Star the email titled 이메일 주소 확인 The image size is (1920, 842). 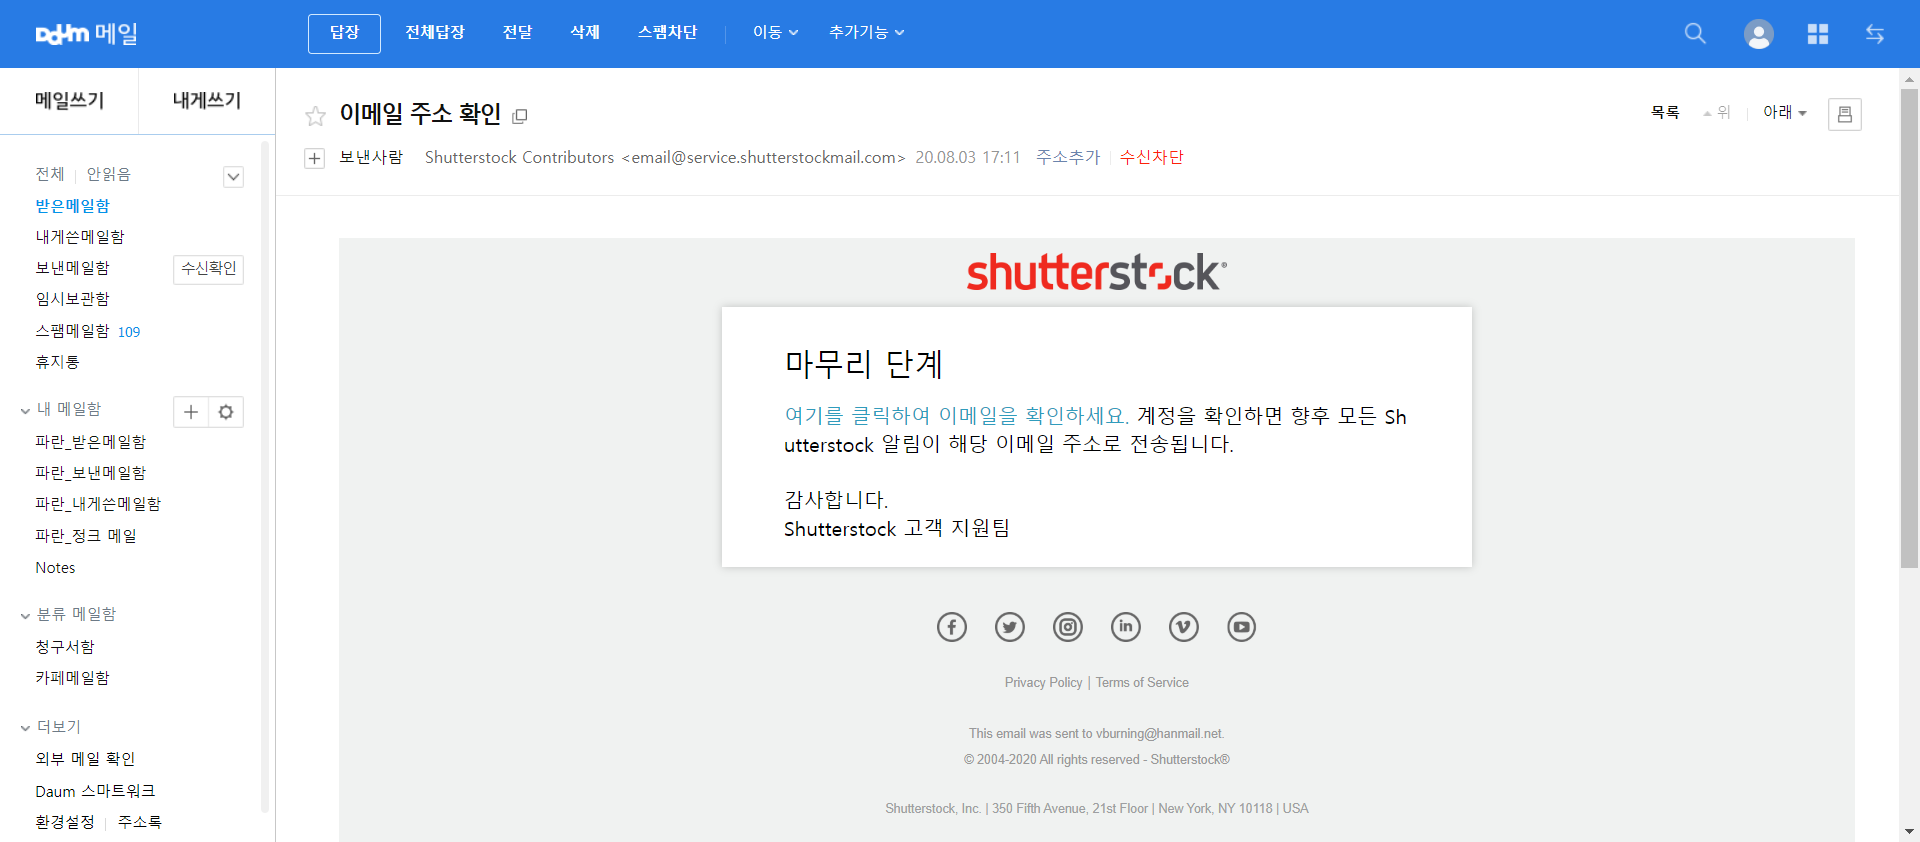tap(316, 116)
